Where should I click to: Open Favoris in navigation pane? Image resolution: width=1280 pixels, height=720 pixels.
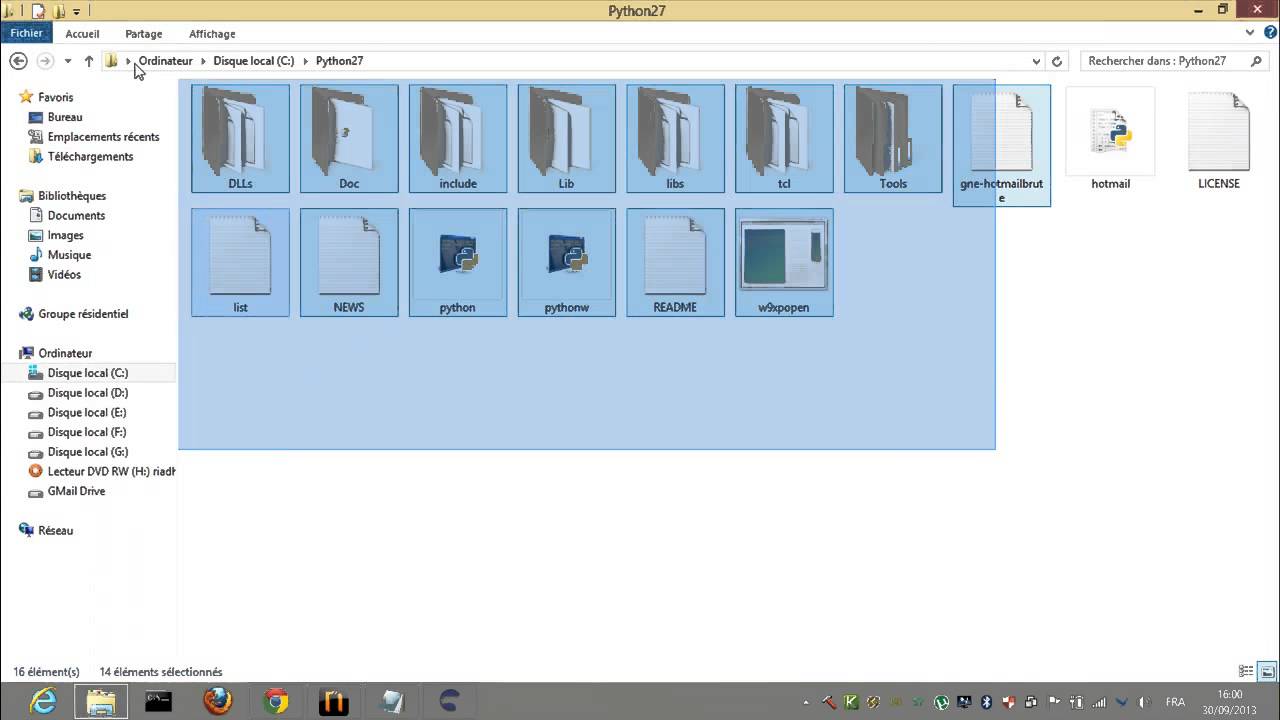pyautogui.click(x=56, y=97)
